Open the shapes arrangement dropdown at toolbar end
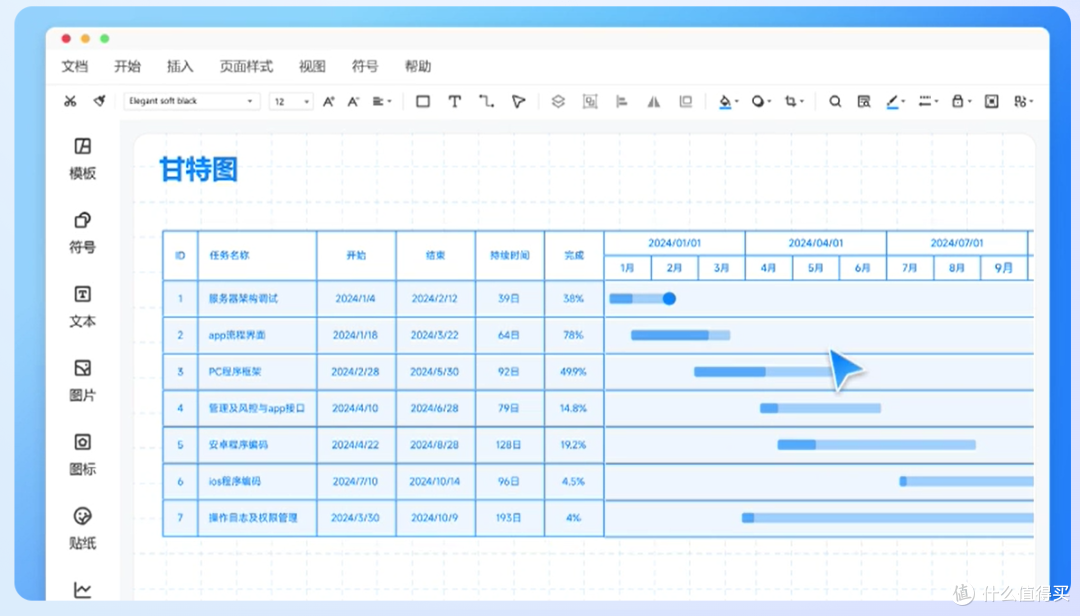The width and height of the screenshot is (1080, 616). coord(1024,101)
